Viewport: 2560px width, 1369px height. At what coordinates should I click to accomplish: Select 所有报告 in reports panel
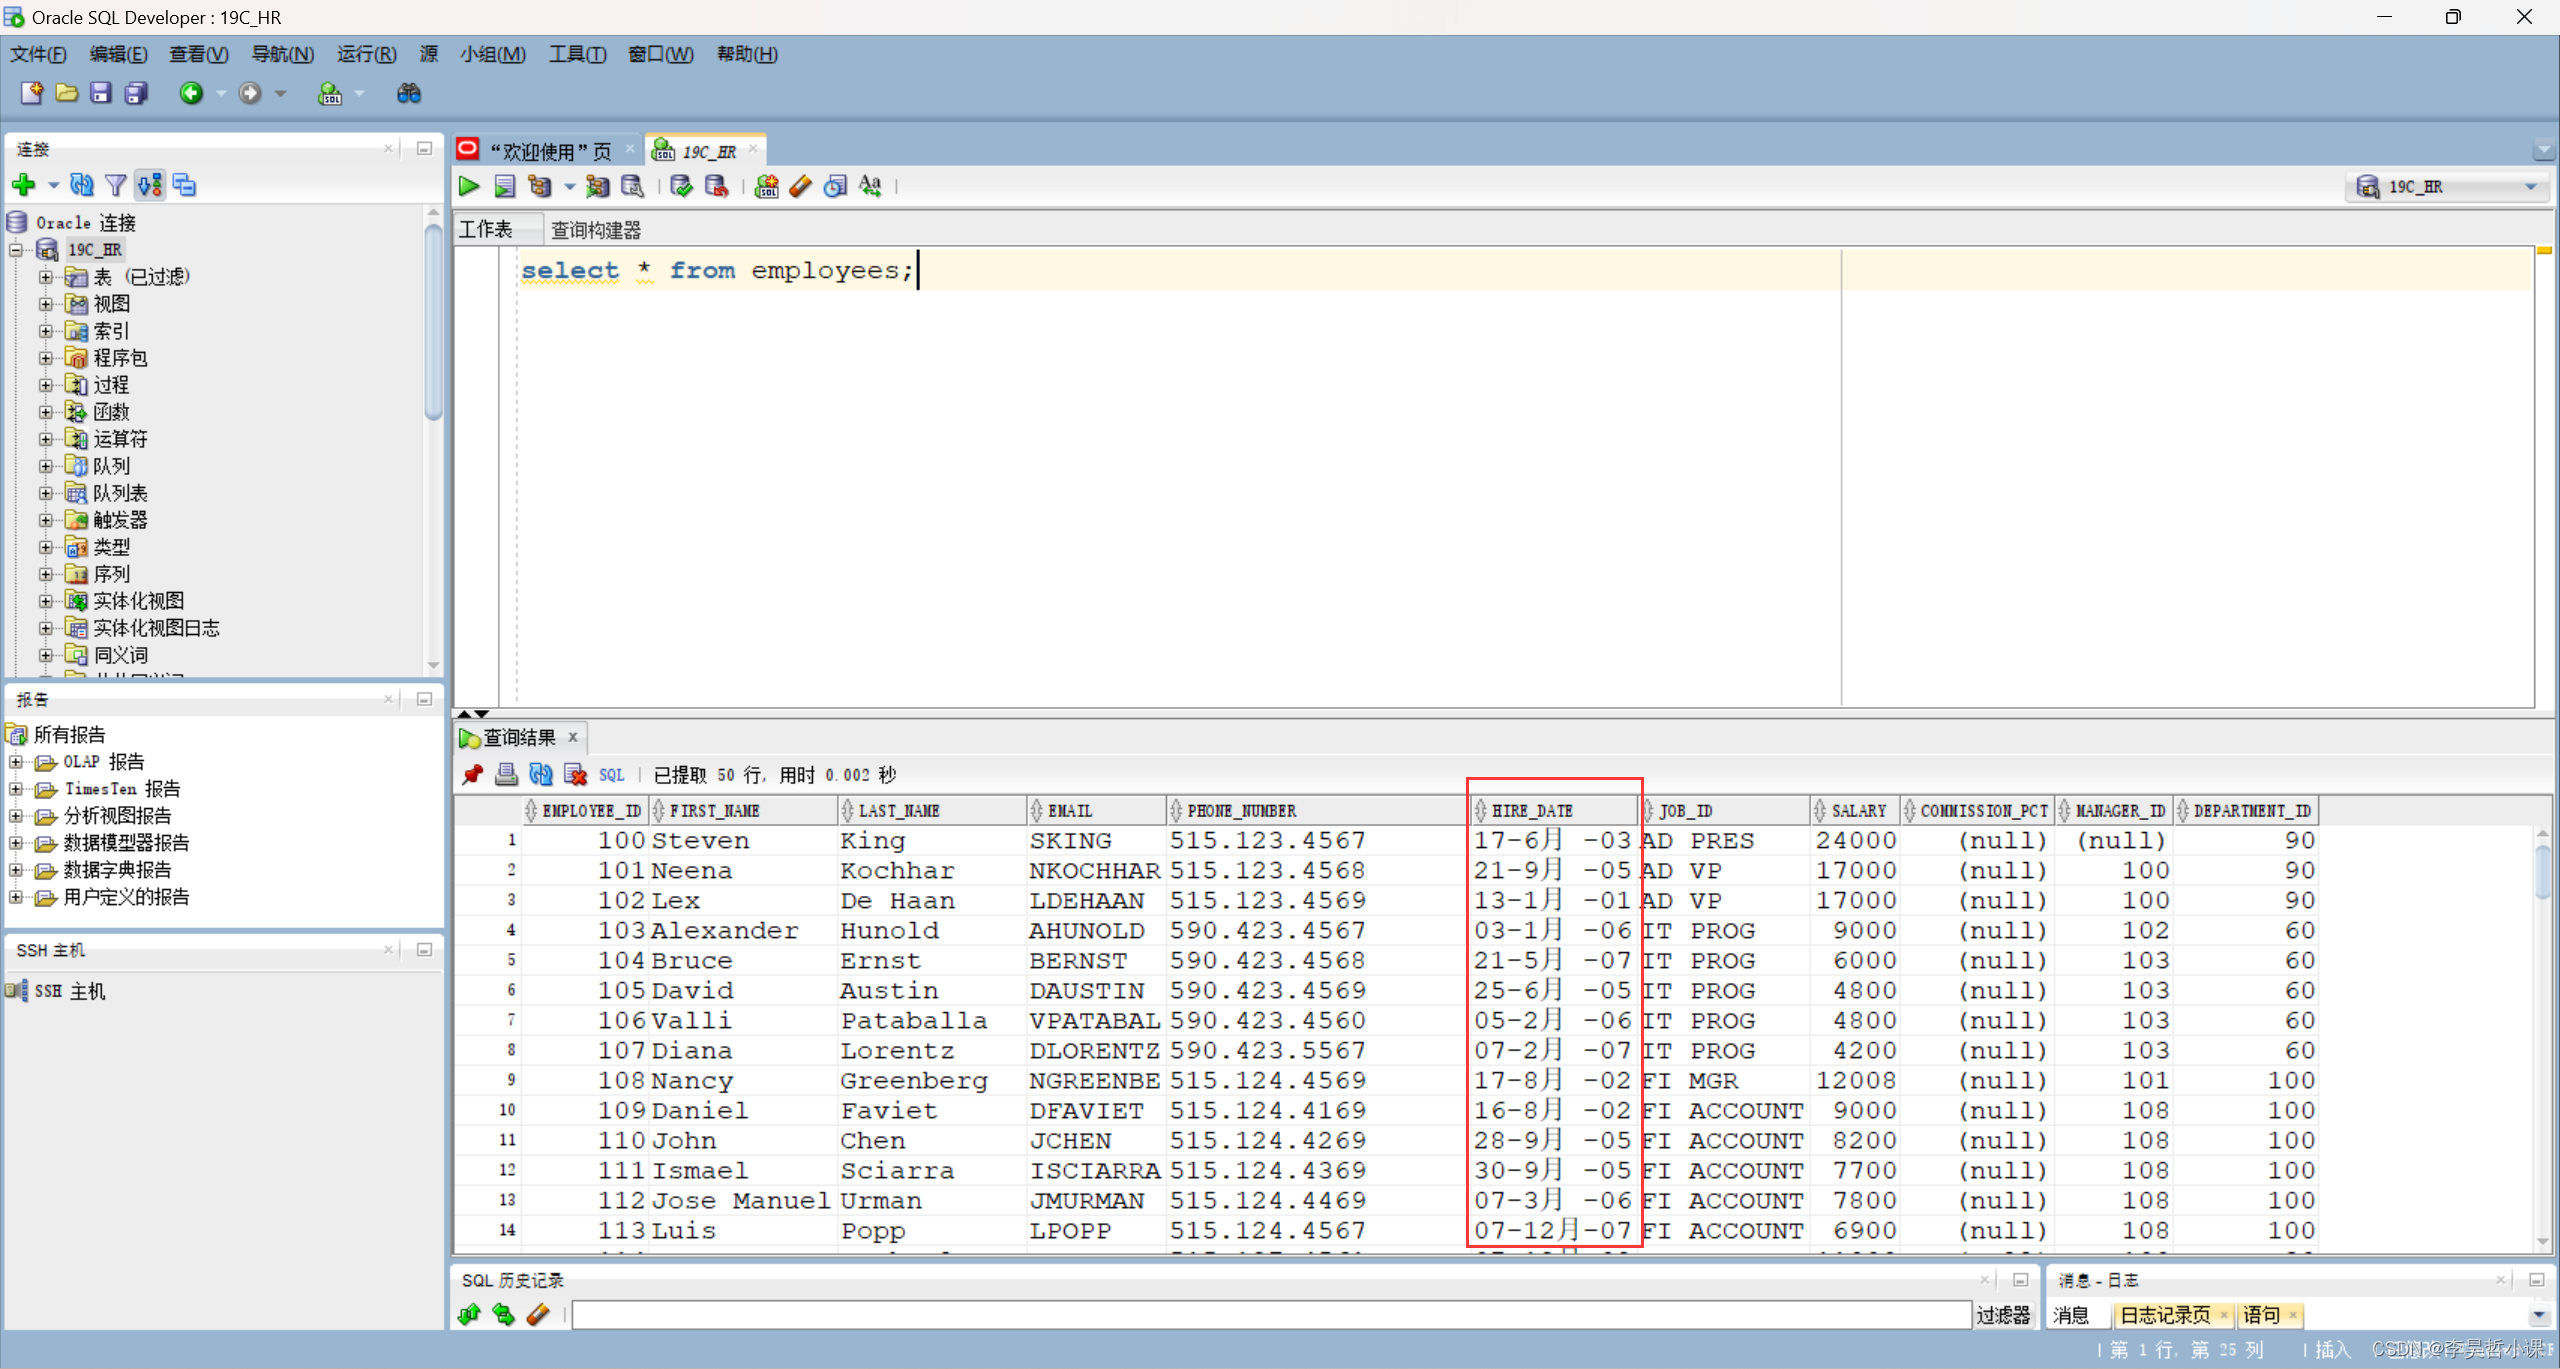coord(69,735)
